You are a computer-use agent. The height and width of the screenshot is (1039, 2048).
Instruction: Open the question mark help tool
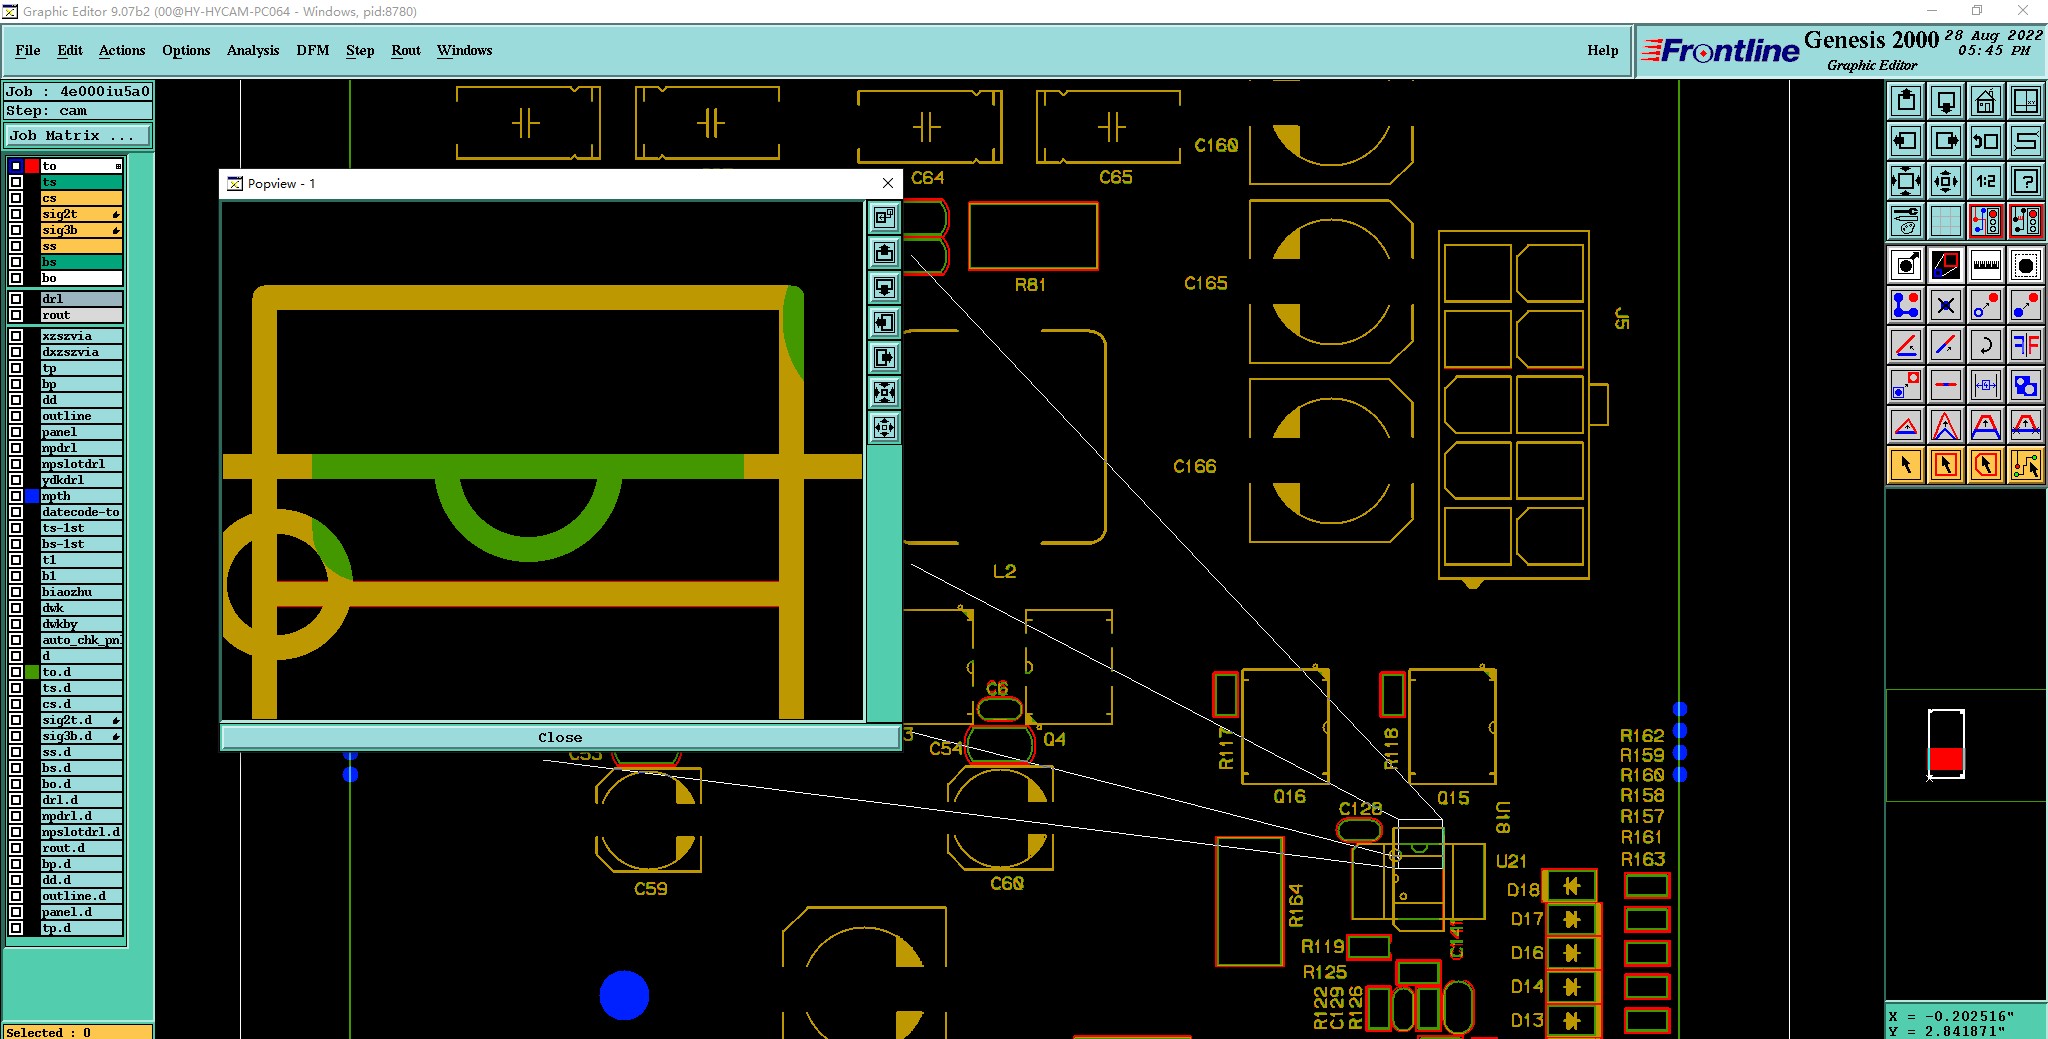point(2025,181)
